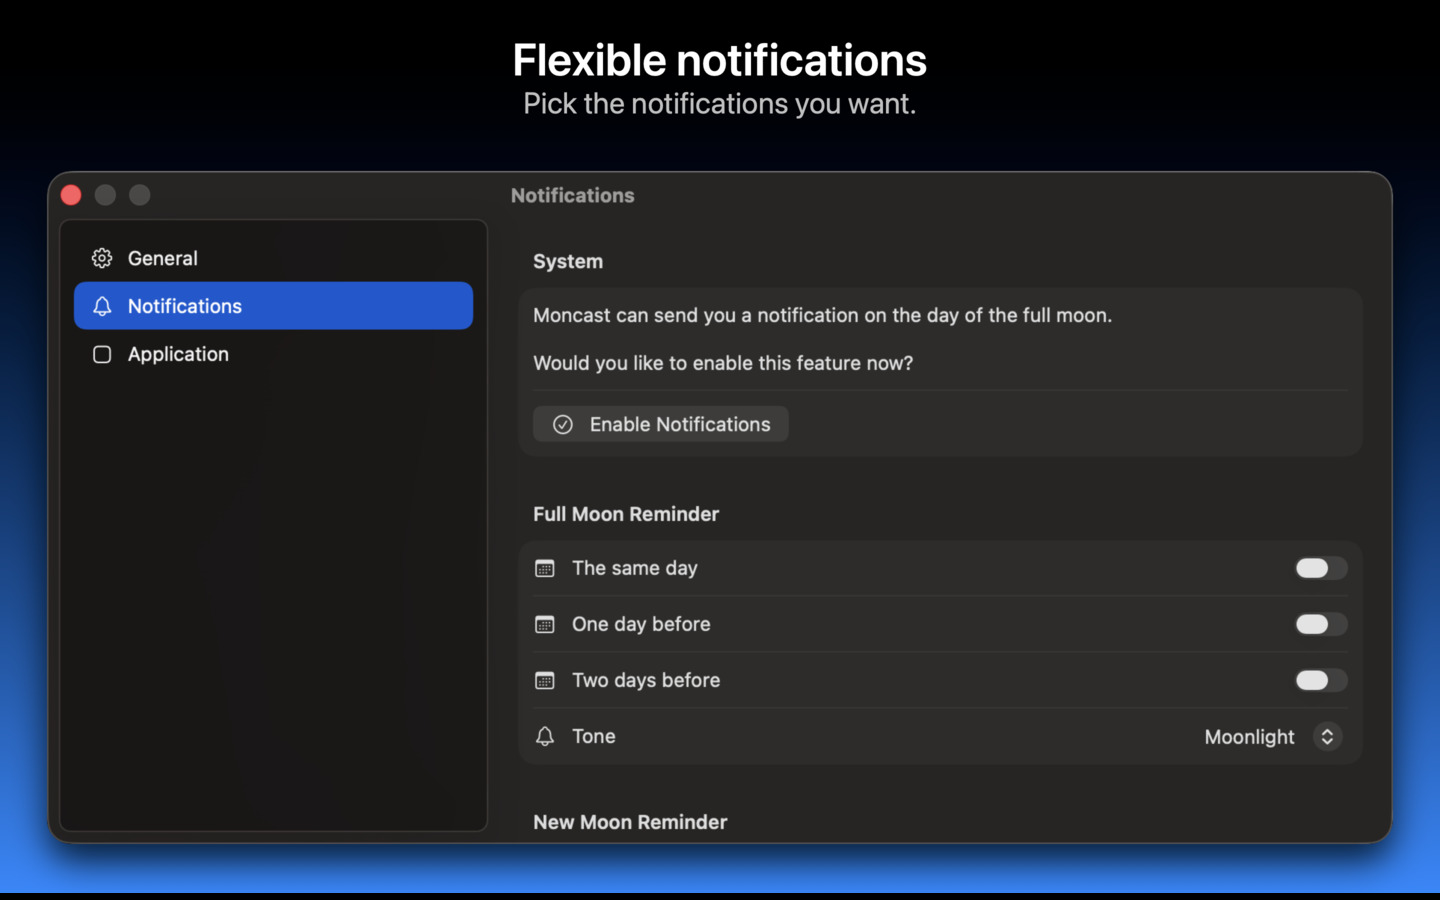Switch to the Application settings section

[178, 354]
